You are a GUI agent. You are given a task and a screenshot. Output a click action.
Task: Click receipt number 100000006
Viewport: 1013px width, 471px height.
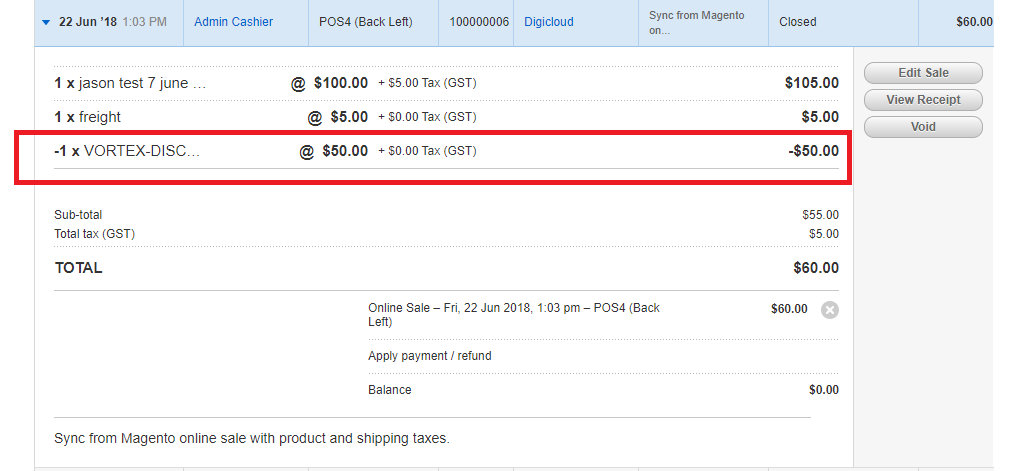[x=479, y=22]
